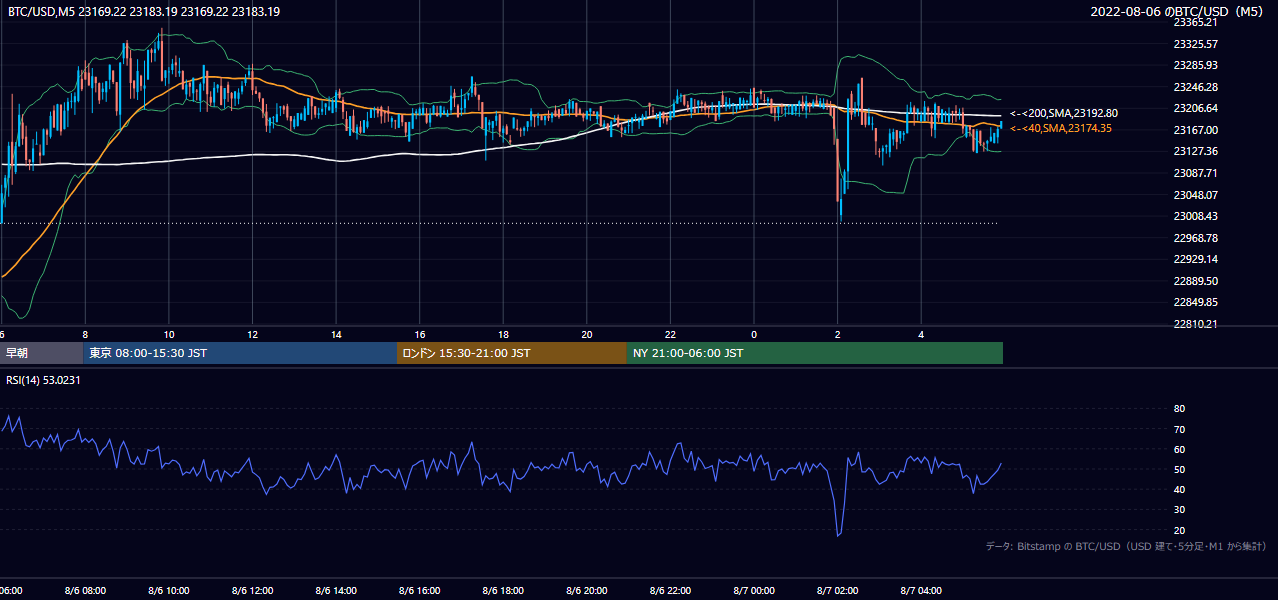Click the 東京 08:00-15:30 JST session bar
1278x600 pixels.
point(240,353)
